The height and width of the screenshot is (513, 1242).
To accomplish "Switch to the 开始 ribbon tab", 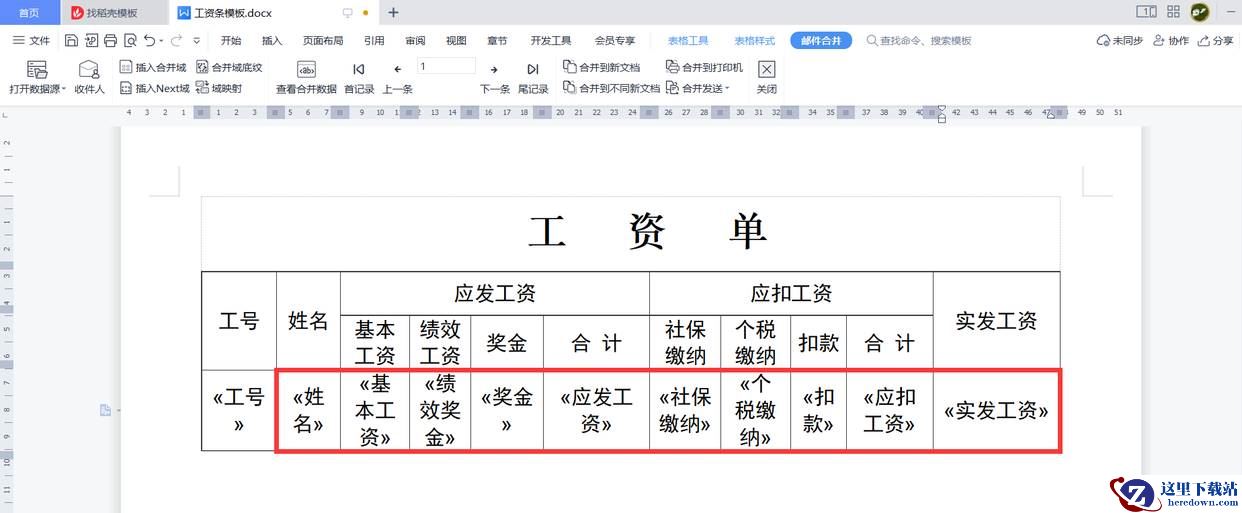I will pos(231,41).
